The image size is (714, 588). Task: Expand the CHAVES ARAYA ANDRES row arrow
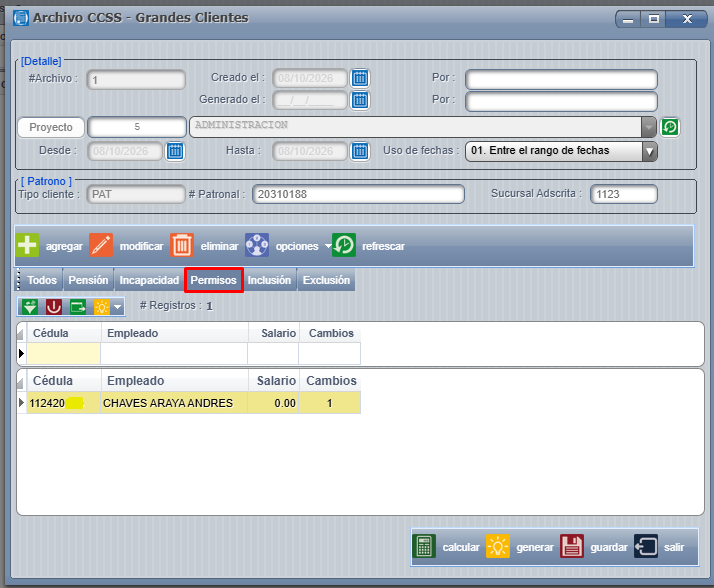pyautogui.click(x=21, y=403)
